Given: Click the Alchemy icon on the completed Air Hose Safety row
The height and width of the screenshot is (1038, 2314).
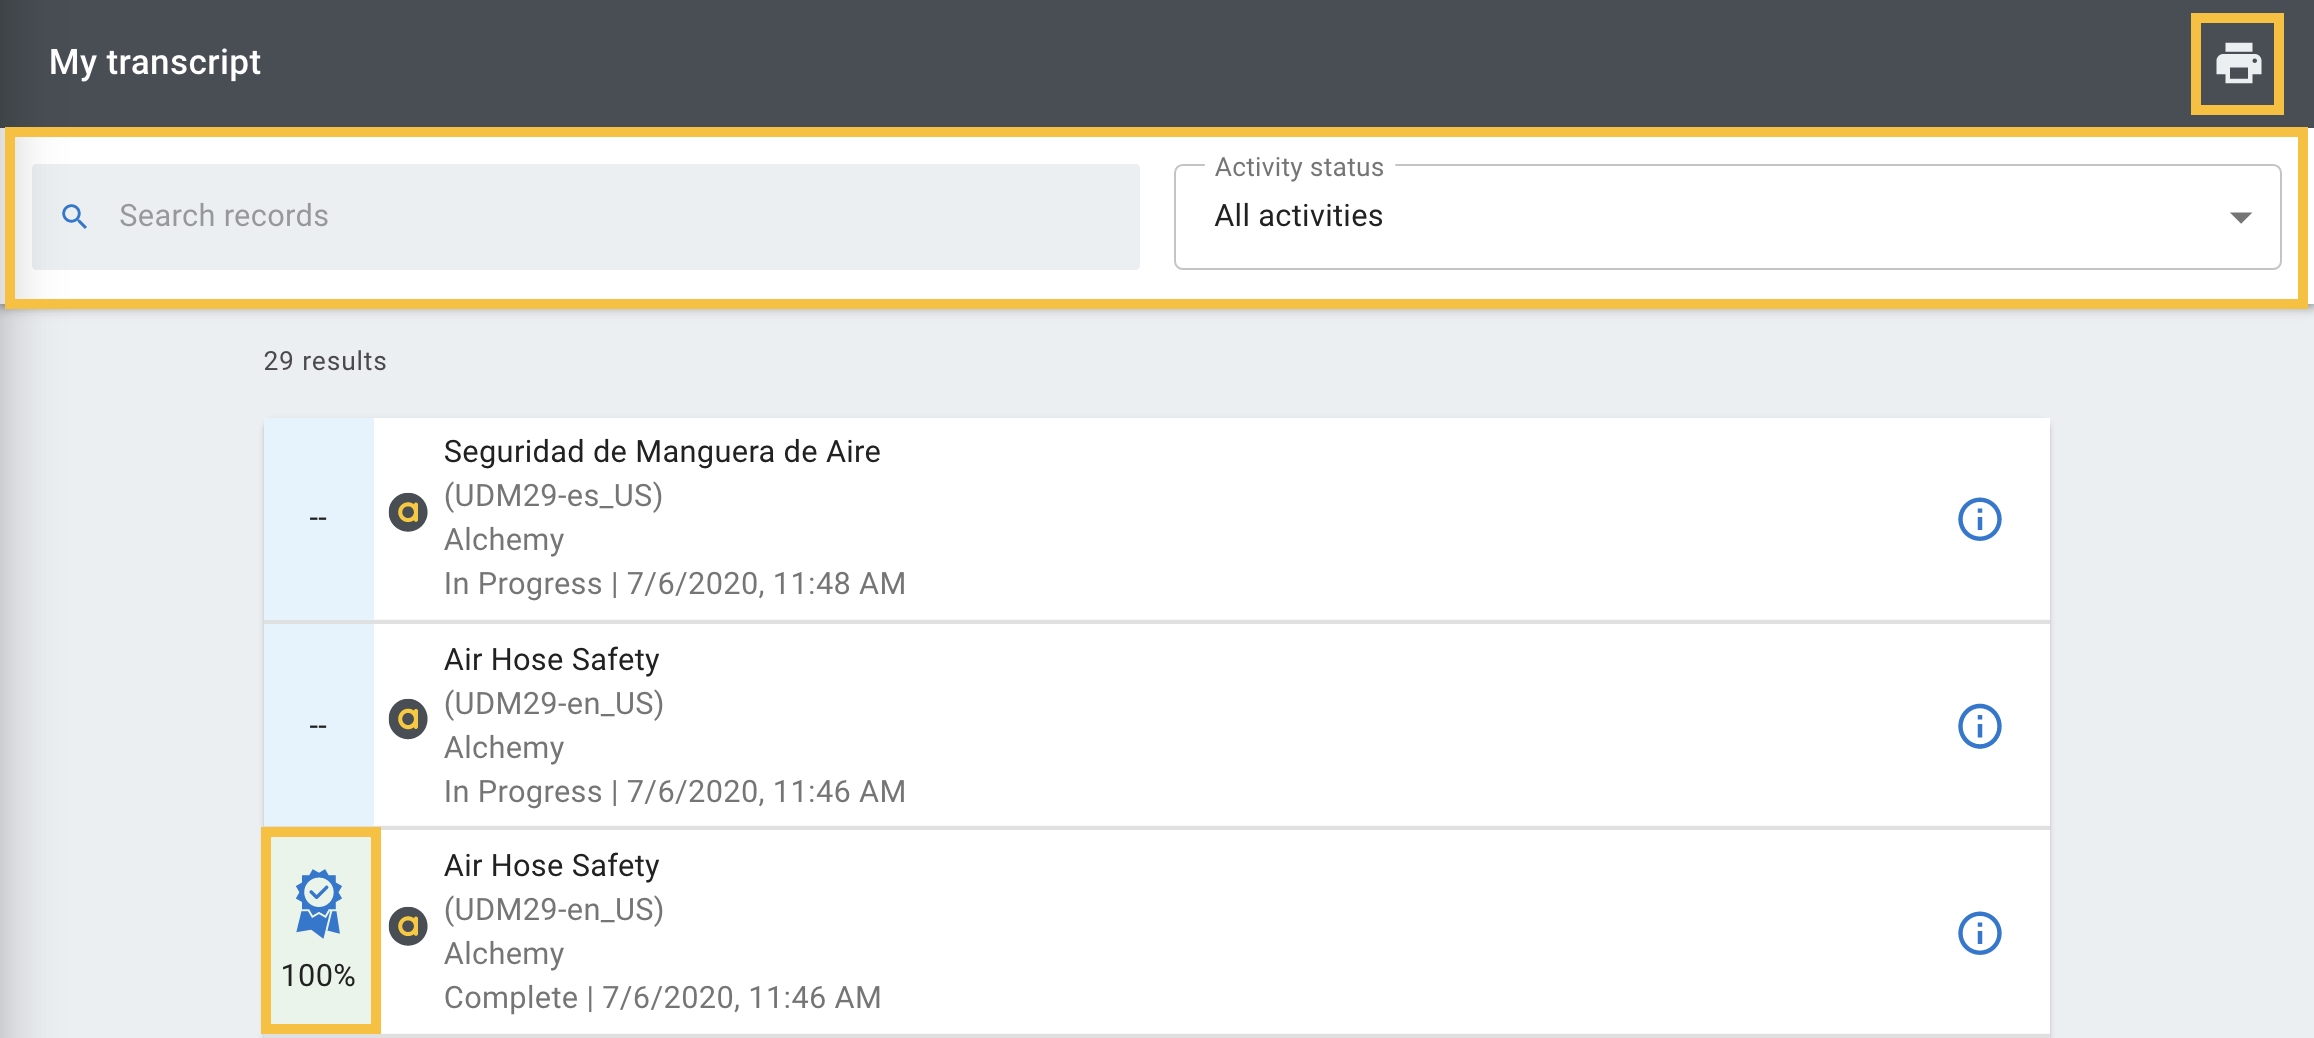Looking at the screenshot, I should pos(408,925).
